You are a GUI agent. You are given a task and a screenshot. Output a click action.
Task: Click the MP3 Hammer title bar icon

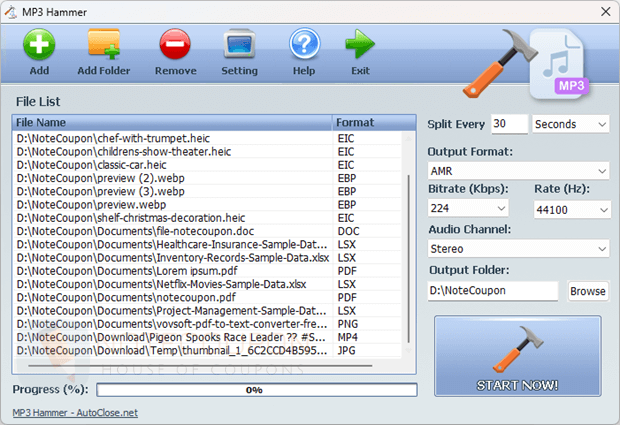[x=11, y=12]
